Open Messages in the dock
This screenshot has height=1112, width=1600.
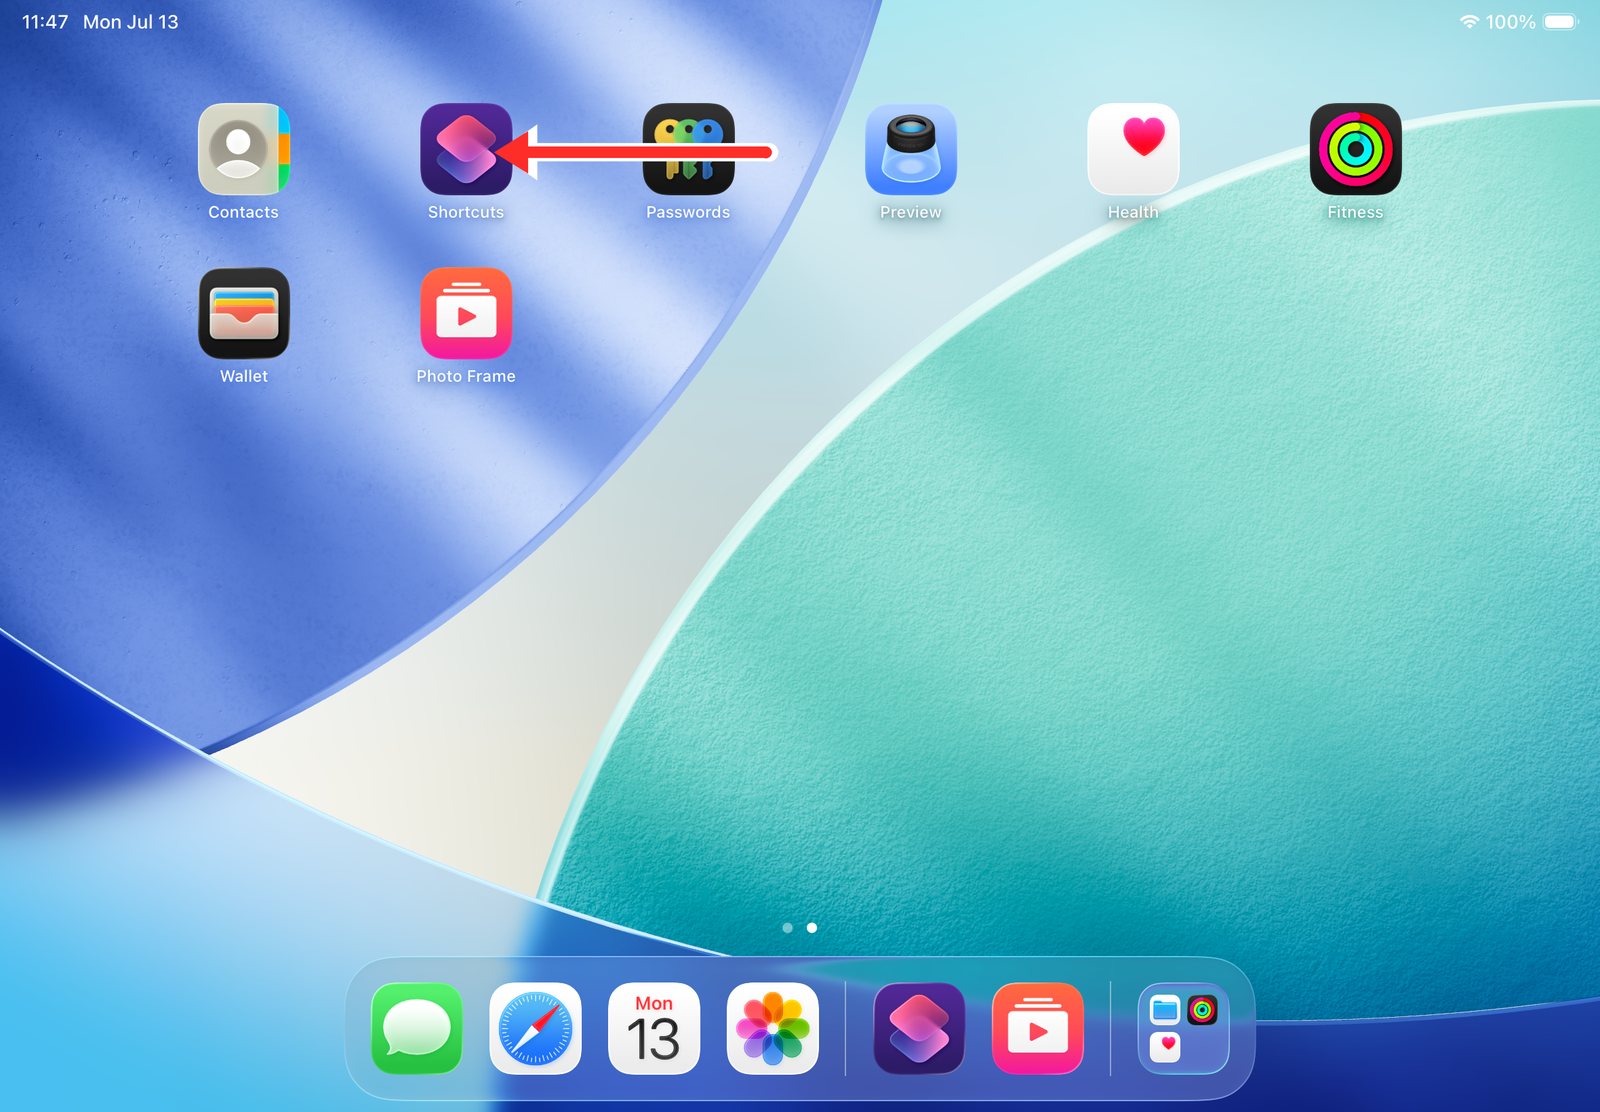(417, 1028)
